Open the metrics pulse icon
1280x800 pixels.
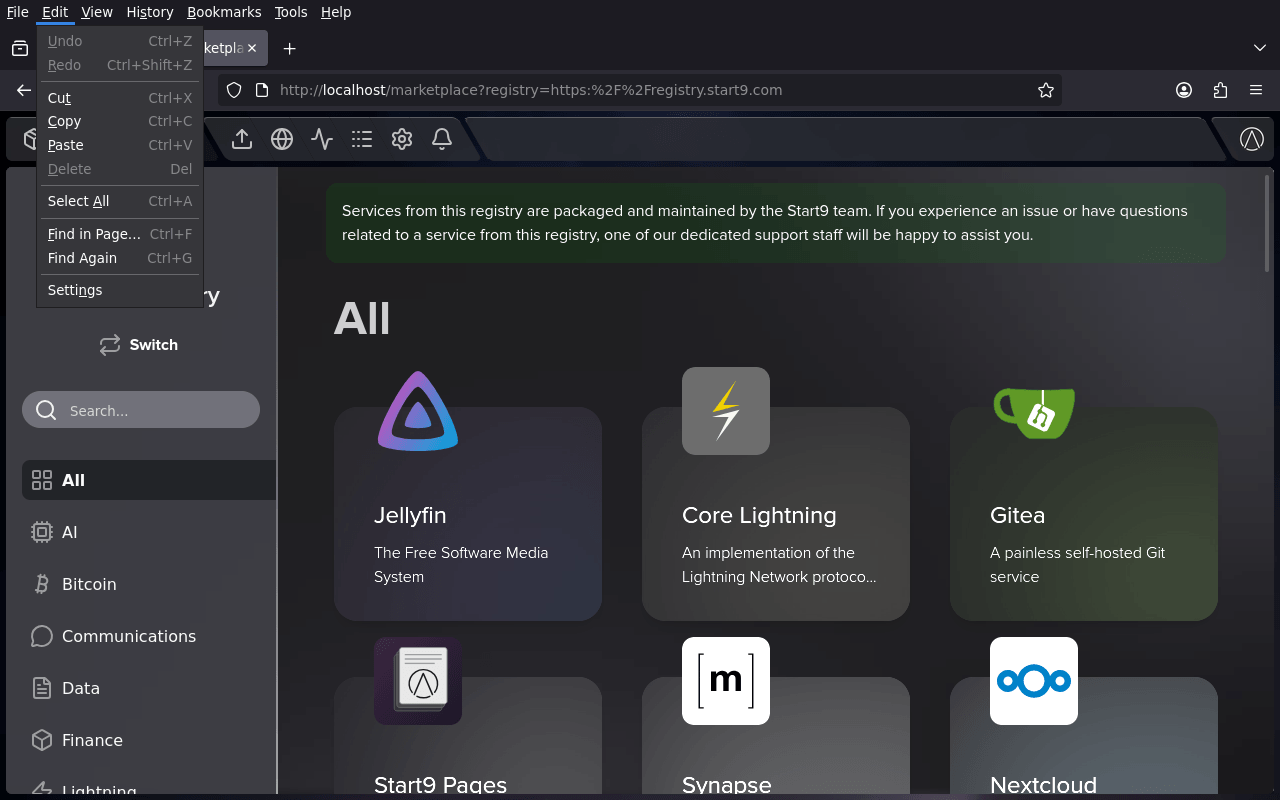322,139
